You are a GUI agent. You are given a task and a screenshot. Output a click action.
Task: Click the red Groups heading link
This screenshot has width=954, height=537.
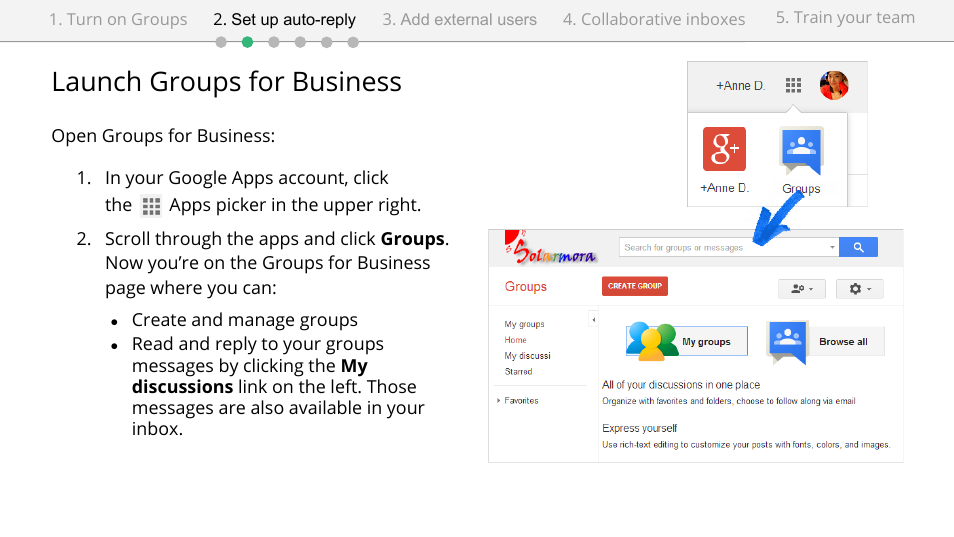[526, 286]
